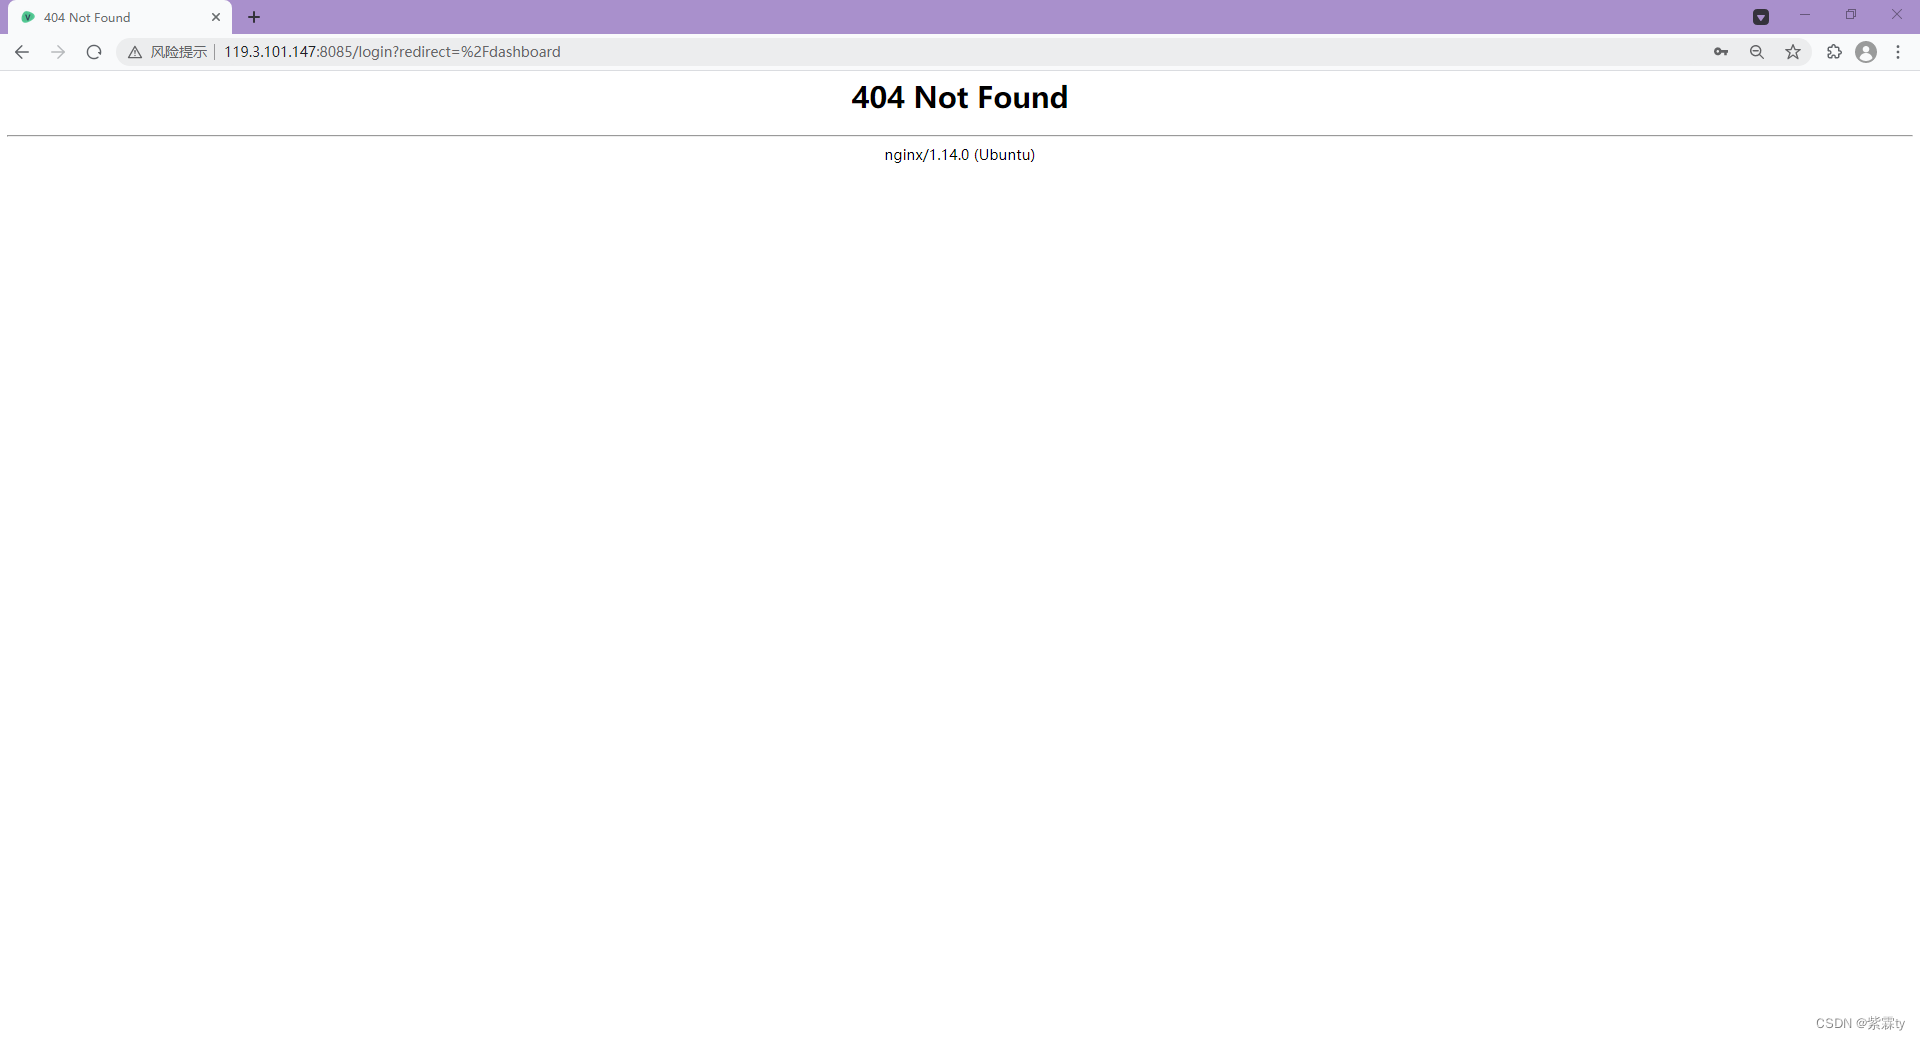Go back to the previous page
Screen dimensions: 1920x1040
click(22, 52)
